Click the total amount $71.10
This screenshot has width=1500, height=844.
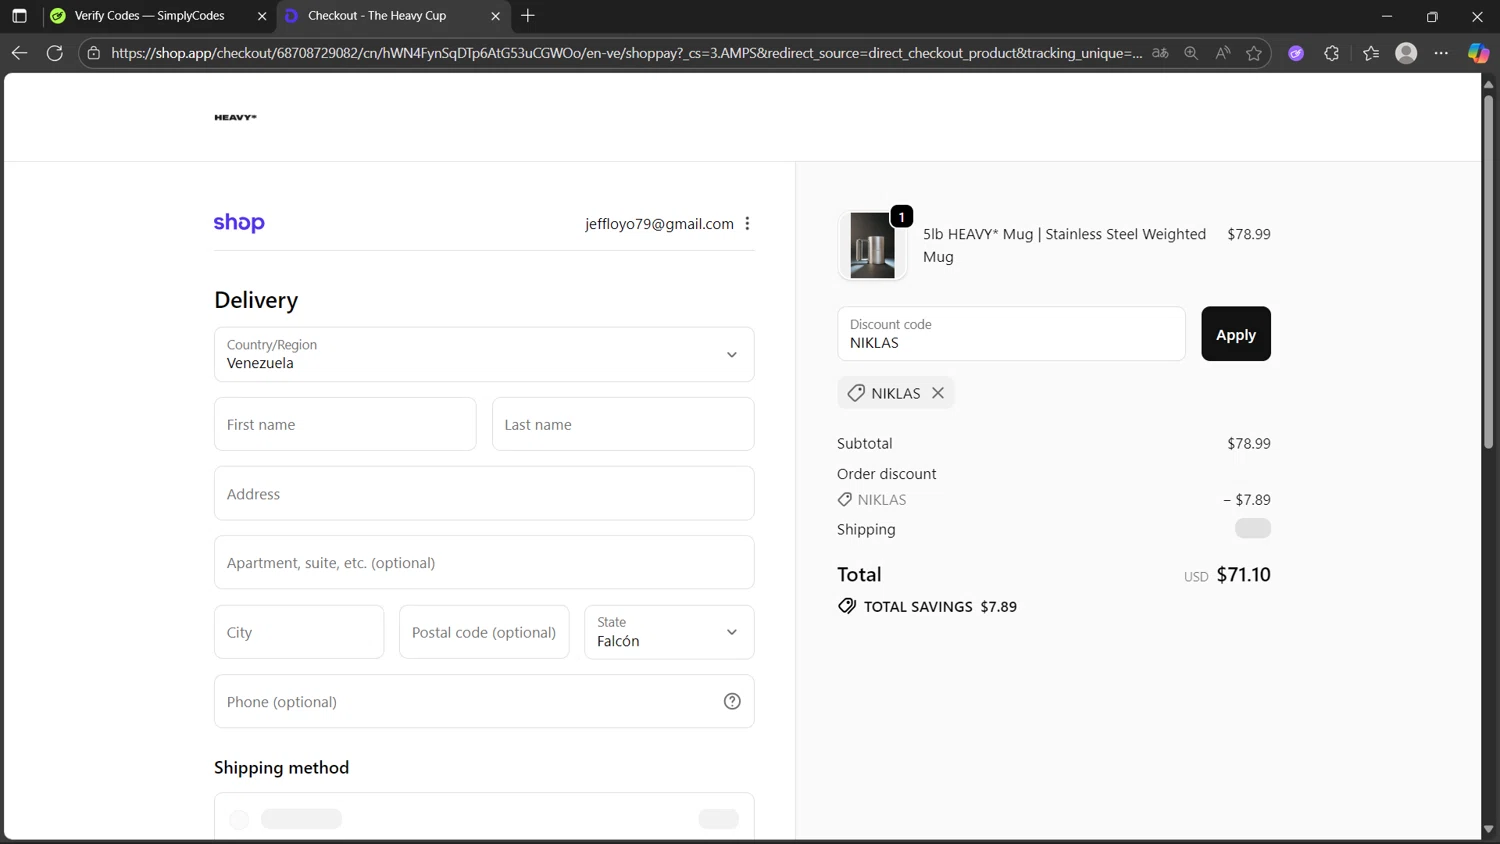click(1243, 575)
